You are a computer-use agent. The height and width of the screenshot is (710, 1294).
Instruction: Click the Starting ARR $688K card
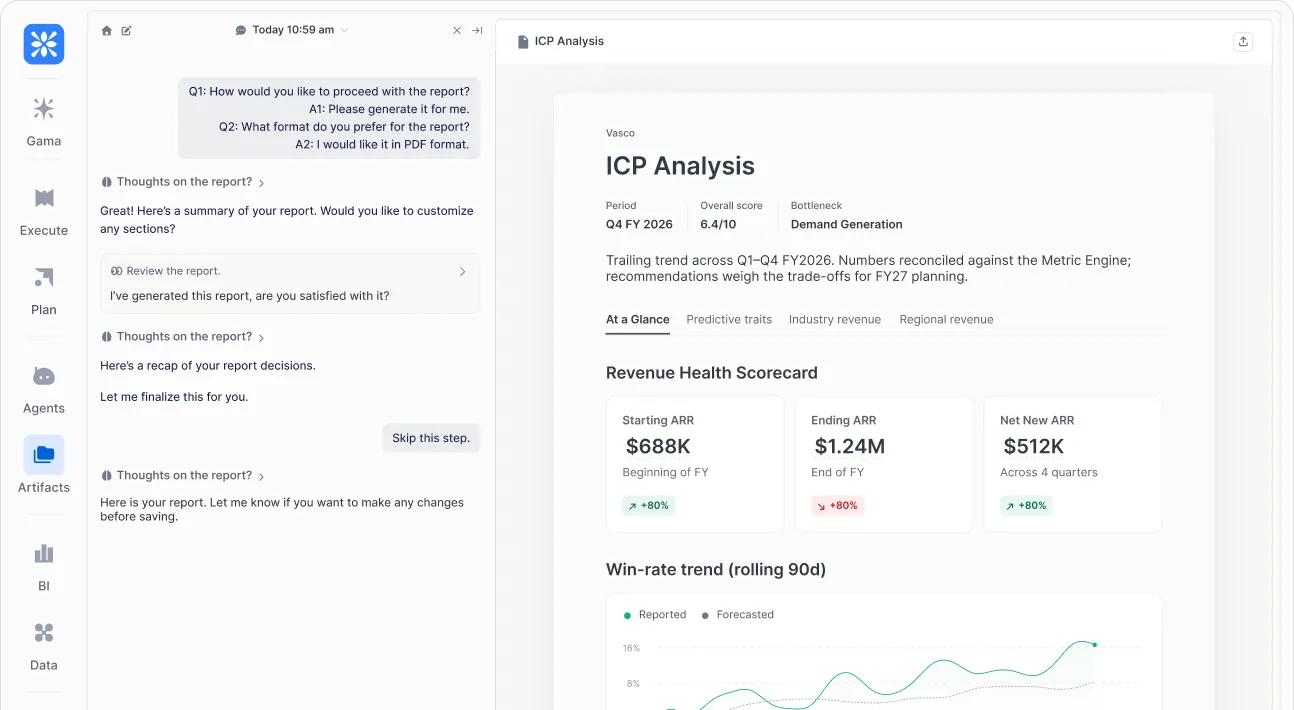pyautogui.click(x=695, y=464)
